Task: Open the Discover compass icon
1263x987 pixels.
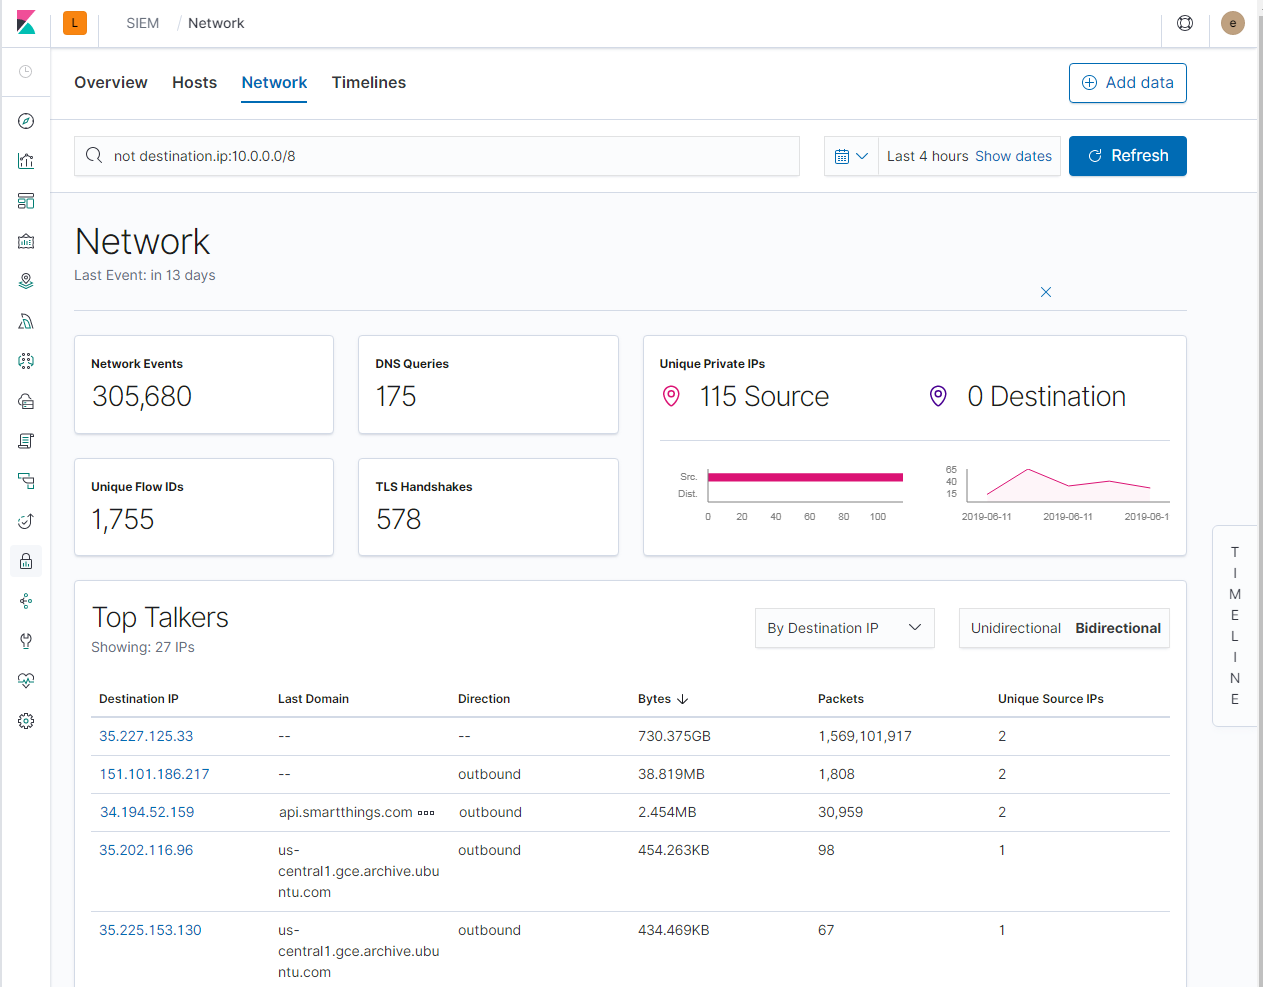Action: coord(25,121)
